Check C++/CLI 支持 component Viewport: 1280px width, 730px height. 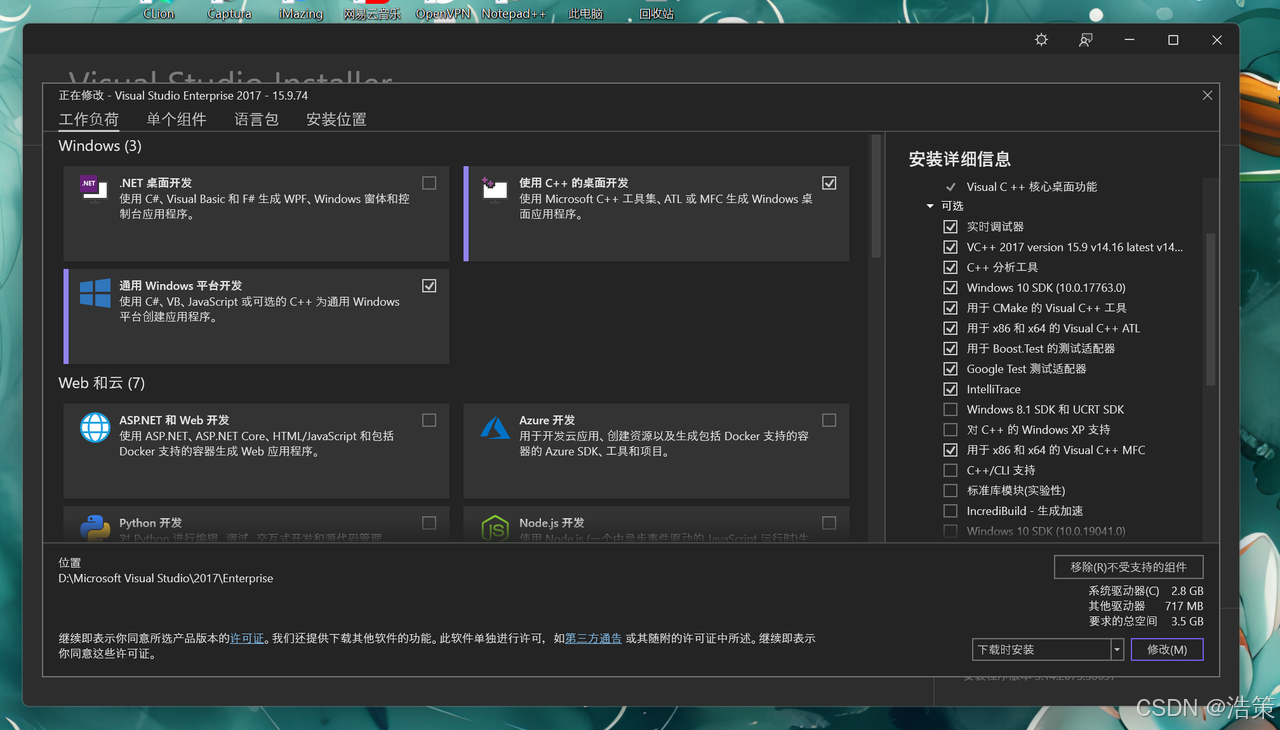click(950, 470)
